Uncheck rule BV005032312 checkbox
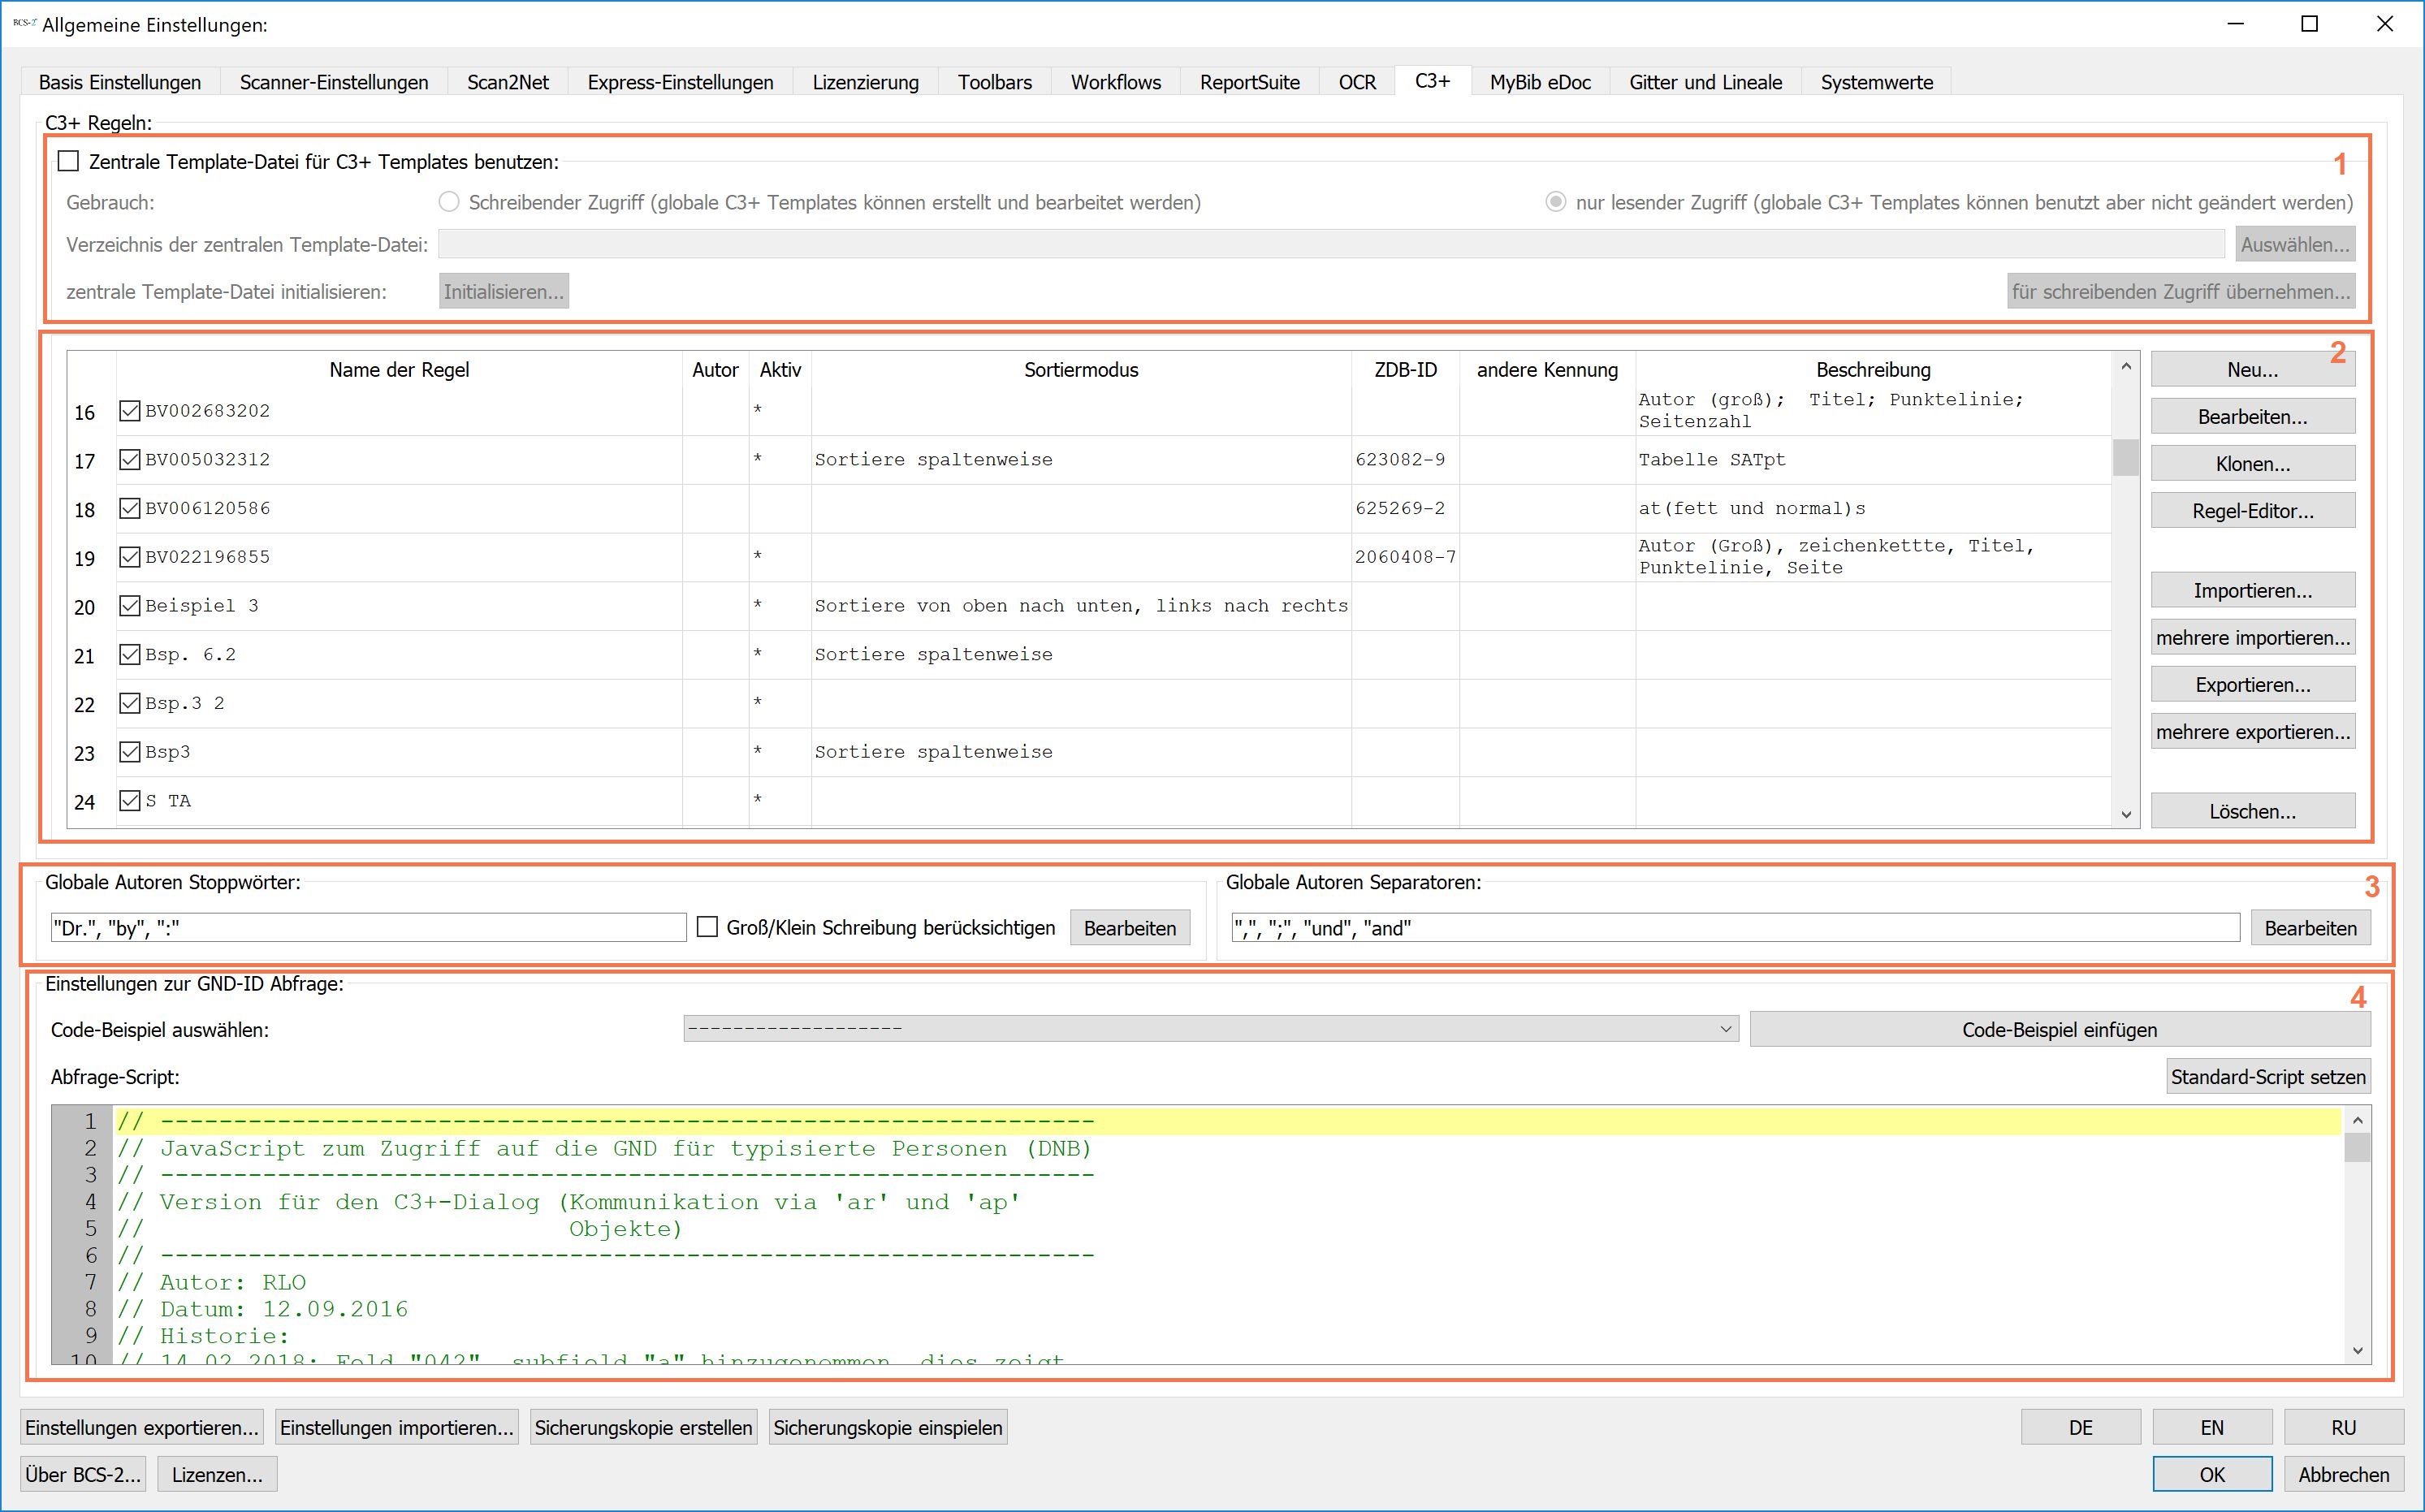The width and height of the screenshot is (2425, 1512). 130,459
